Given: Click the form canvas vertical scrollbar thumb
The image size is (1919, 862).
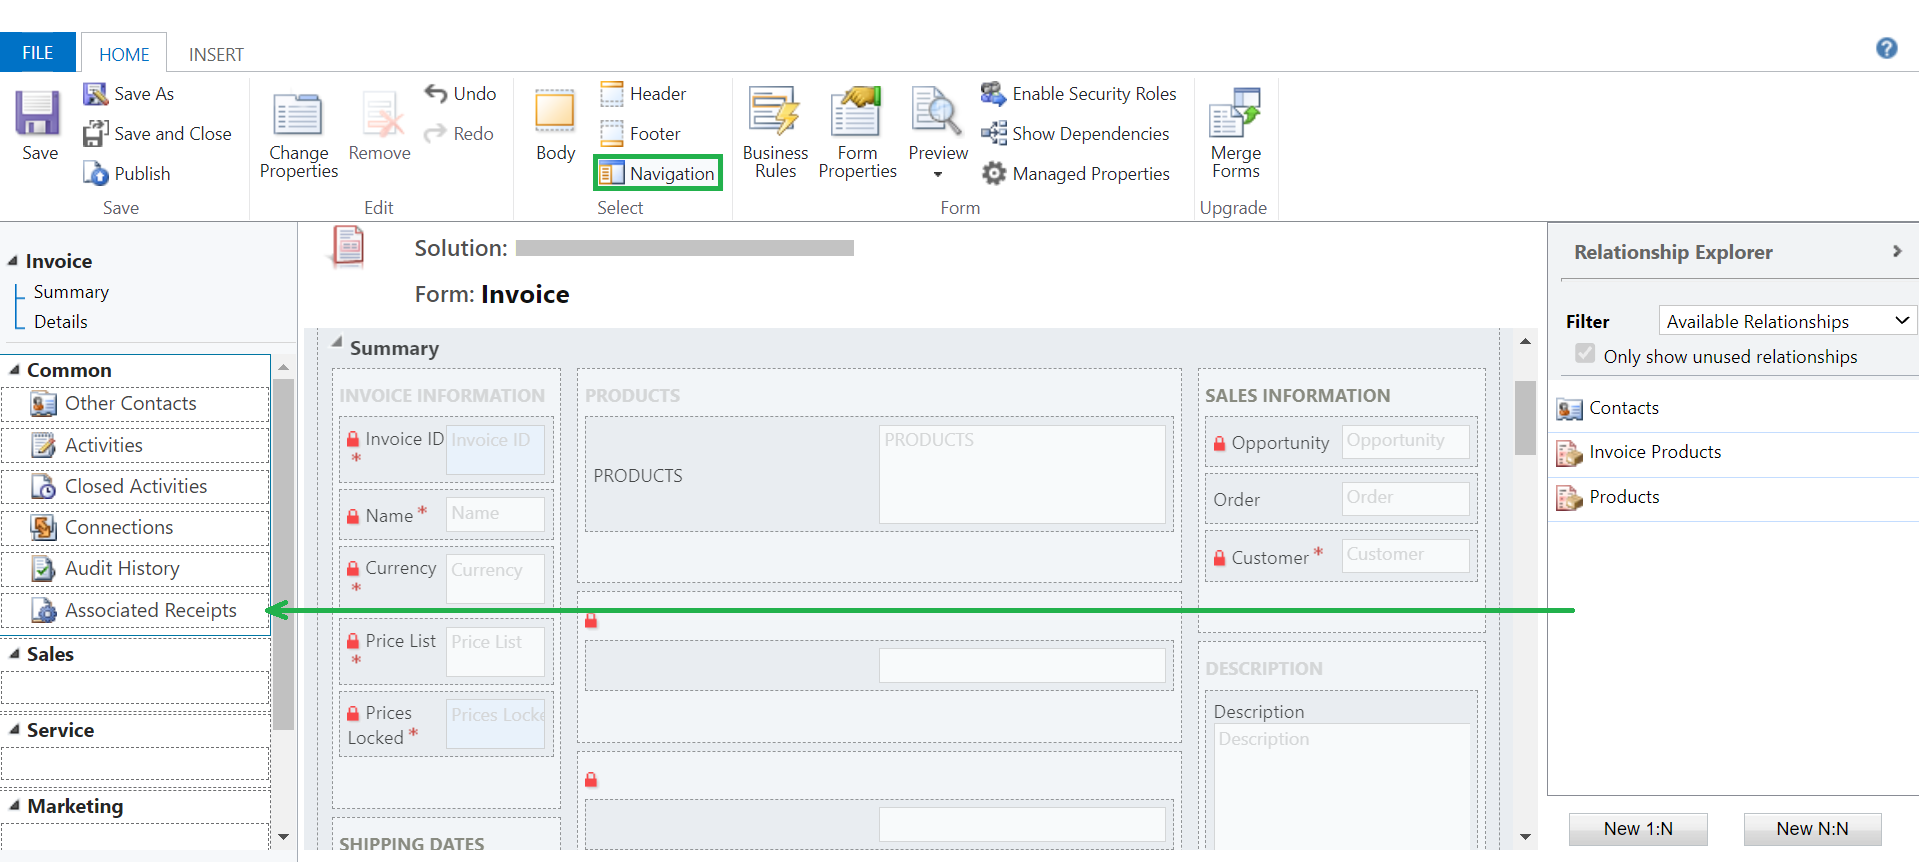Looking at the screenshot, I should click(x=1525, y=418).
